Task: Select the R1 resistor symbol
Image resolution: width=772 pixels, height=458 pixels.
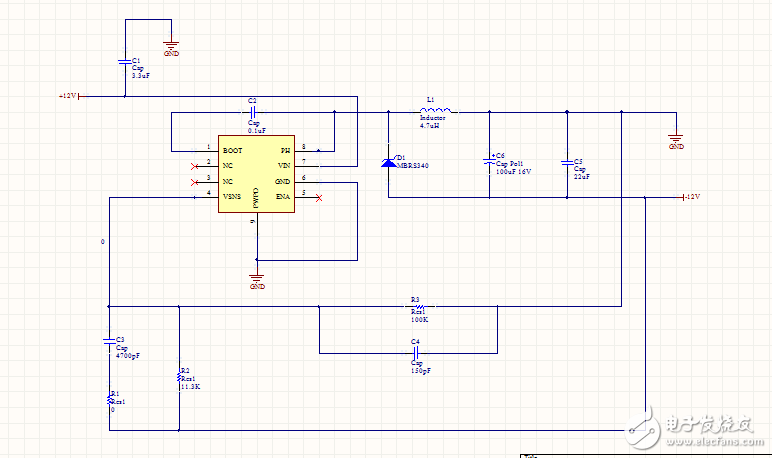Action: 110,400
